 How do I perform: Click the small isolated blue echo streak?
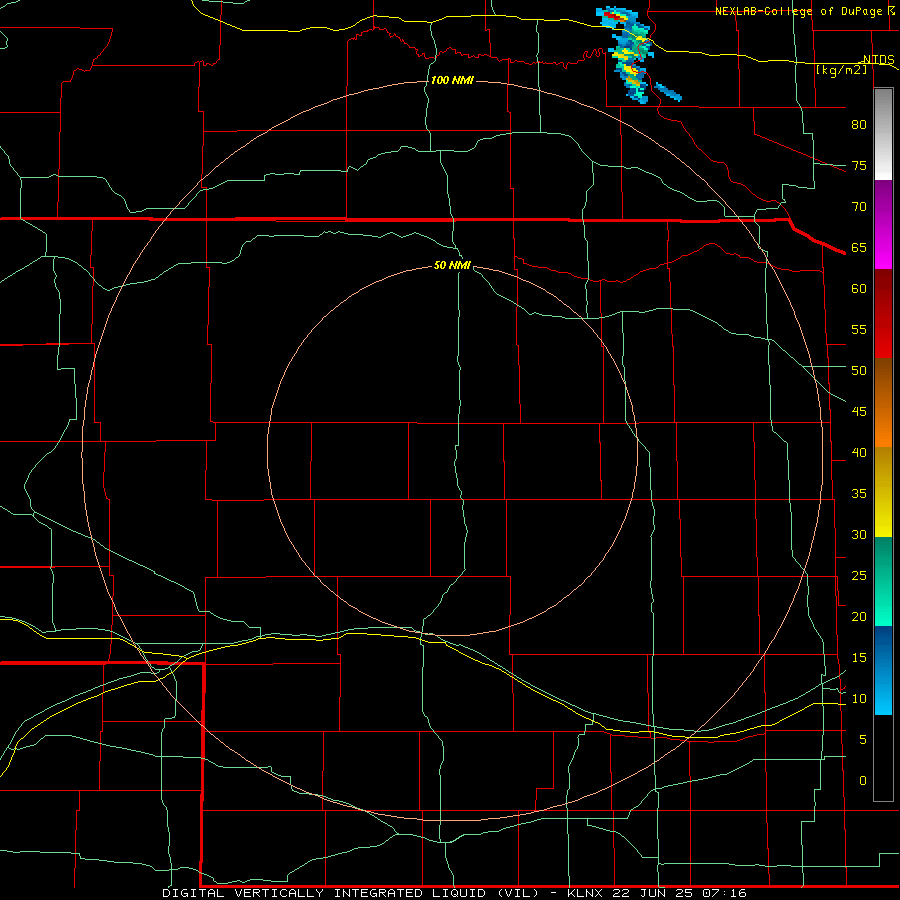point(669,92)
